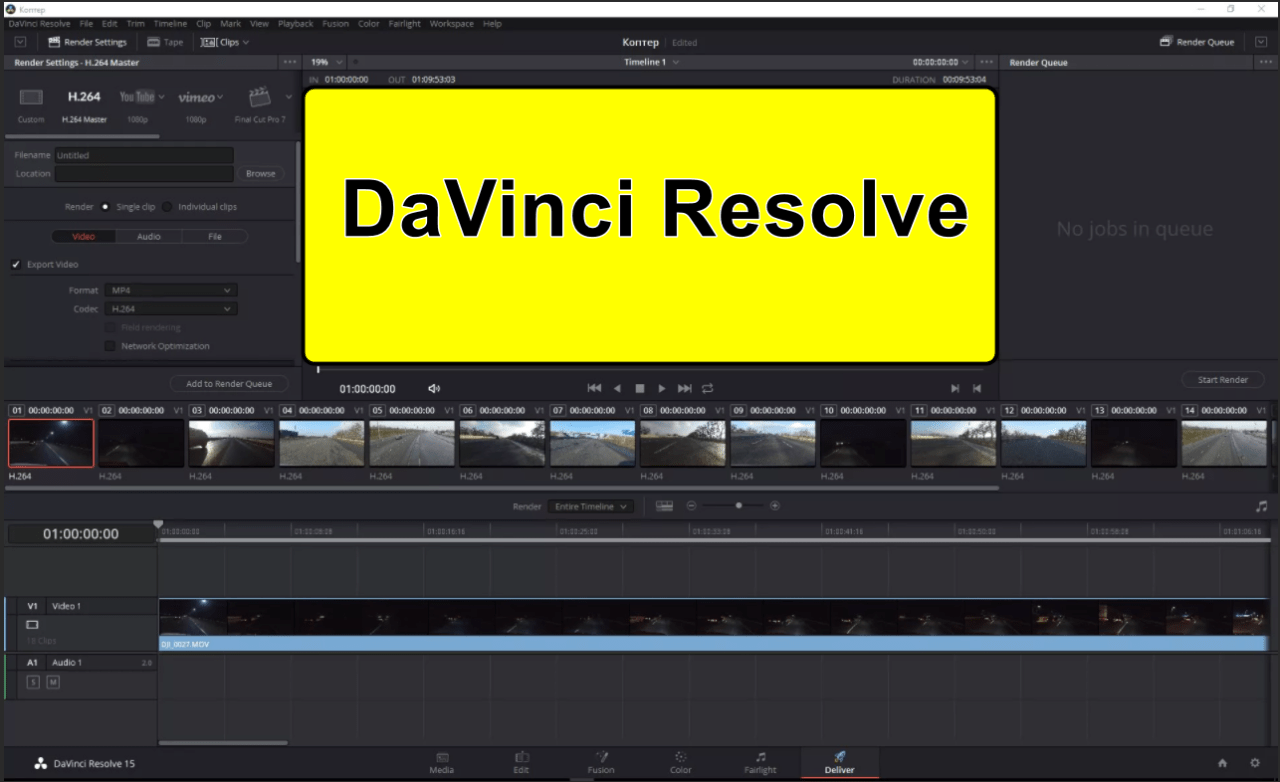Select the YouTube render preset icon

(x=137, y=97)
